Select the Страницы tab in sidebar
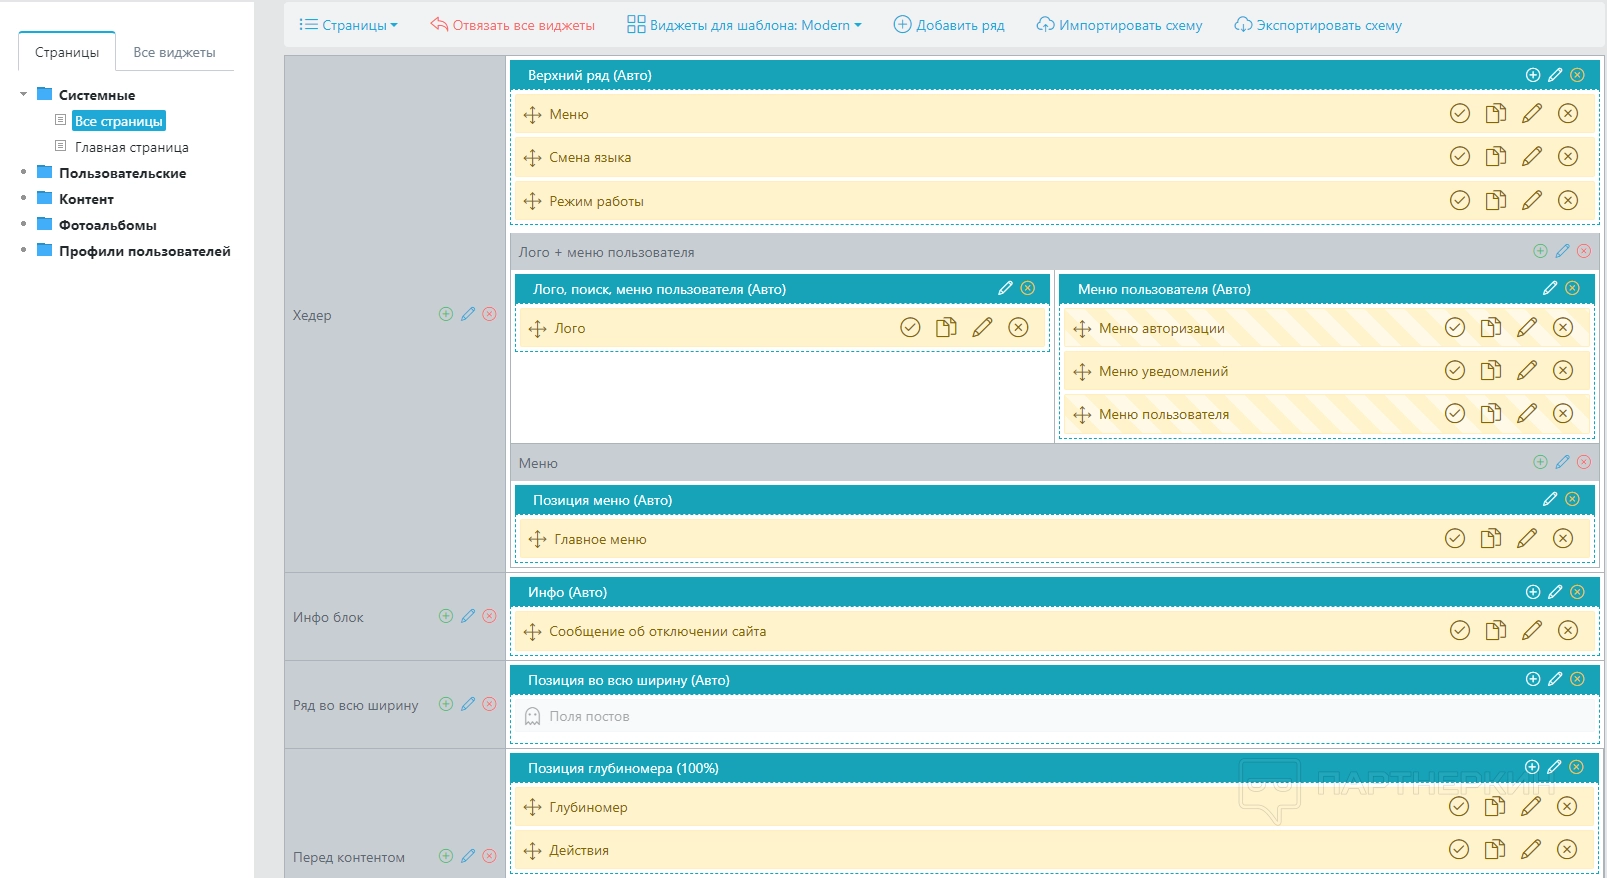This screenshot has width=1607, height=878. (x=67, y=52)
